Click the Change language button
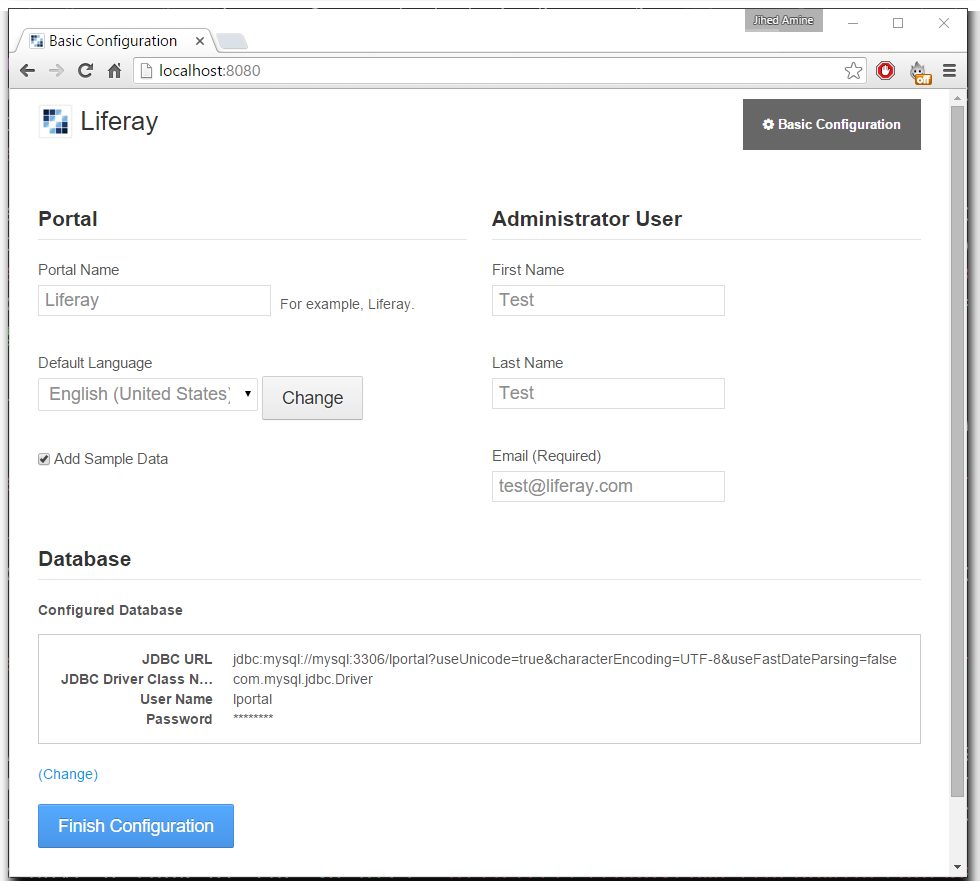Image resolution: width=980 pixels, height=890 pixels. [312, 398]
